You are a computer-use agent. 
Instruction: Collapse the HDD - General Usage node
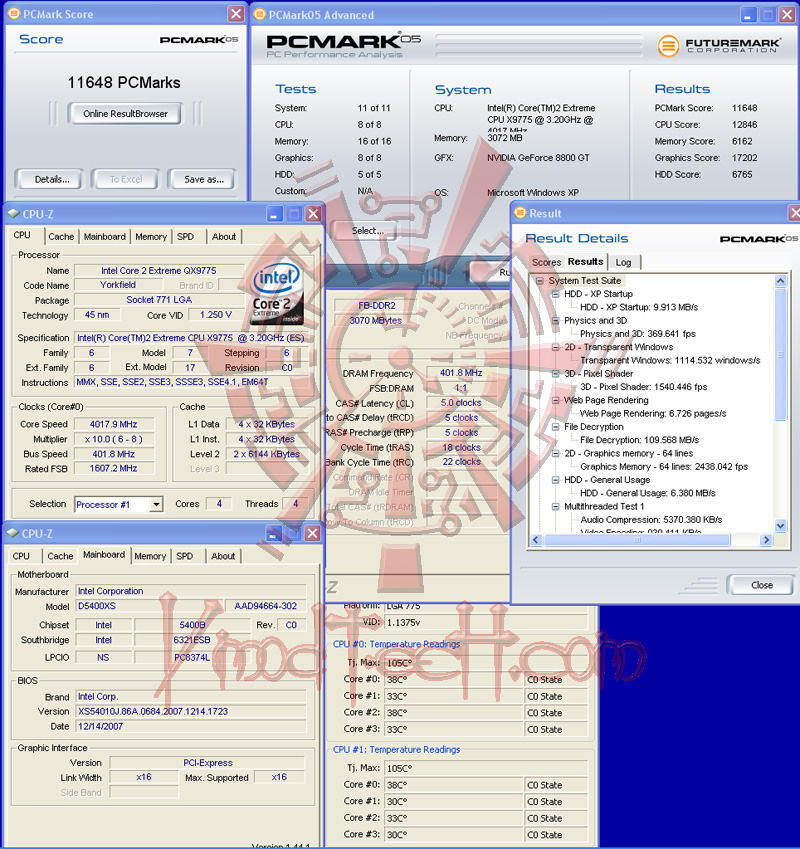(555, 480)
